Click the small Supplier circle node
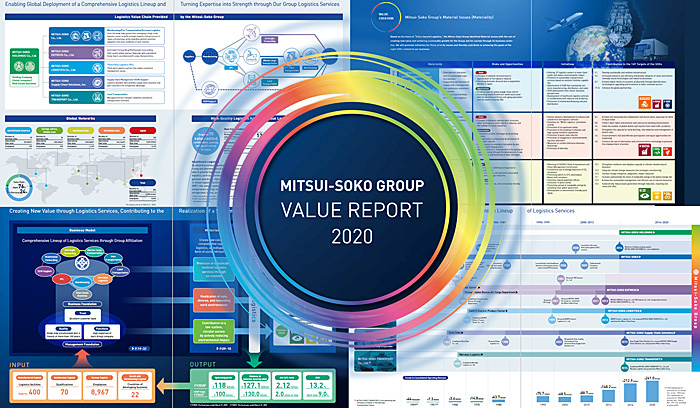This screenshot has height=408, width=700. tap(189, 56)
